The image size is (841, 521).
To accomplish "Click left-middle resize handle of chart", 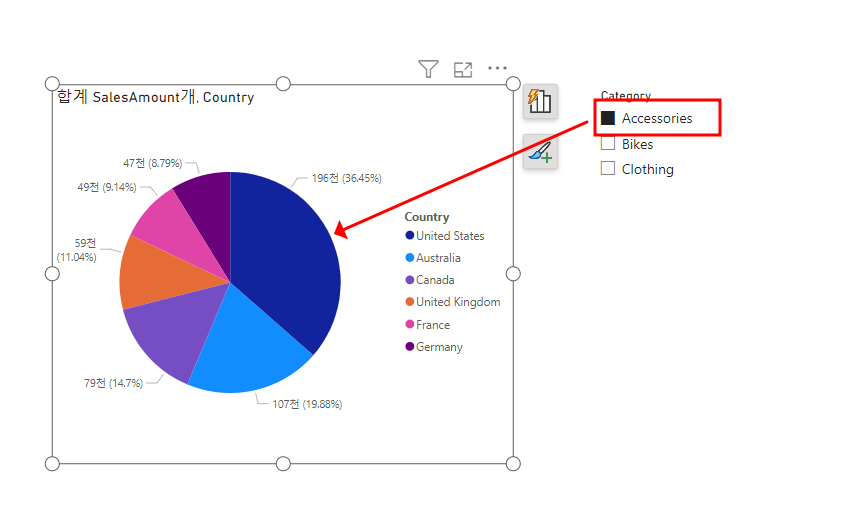I will point(52,274).
